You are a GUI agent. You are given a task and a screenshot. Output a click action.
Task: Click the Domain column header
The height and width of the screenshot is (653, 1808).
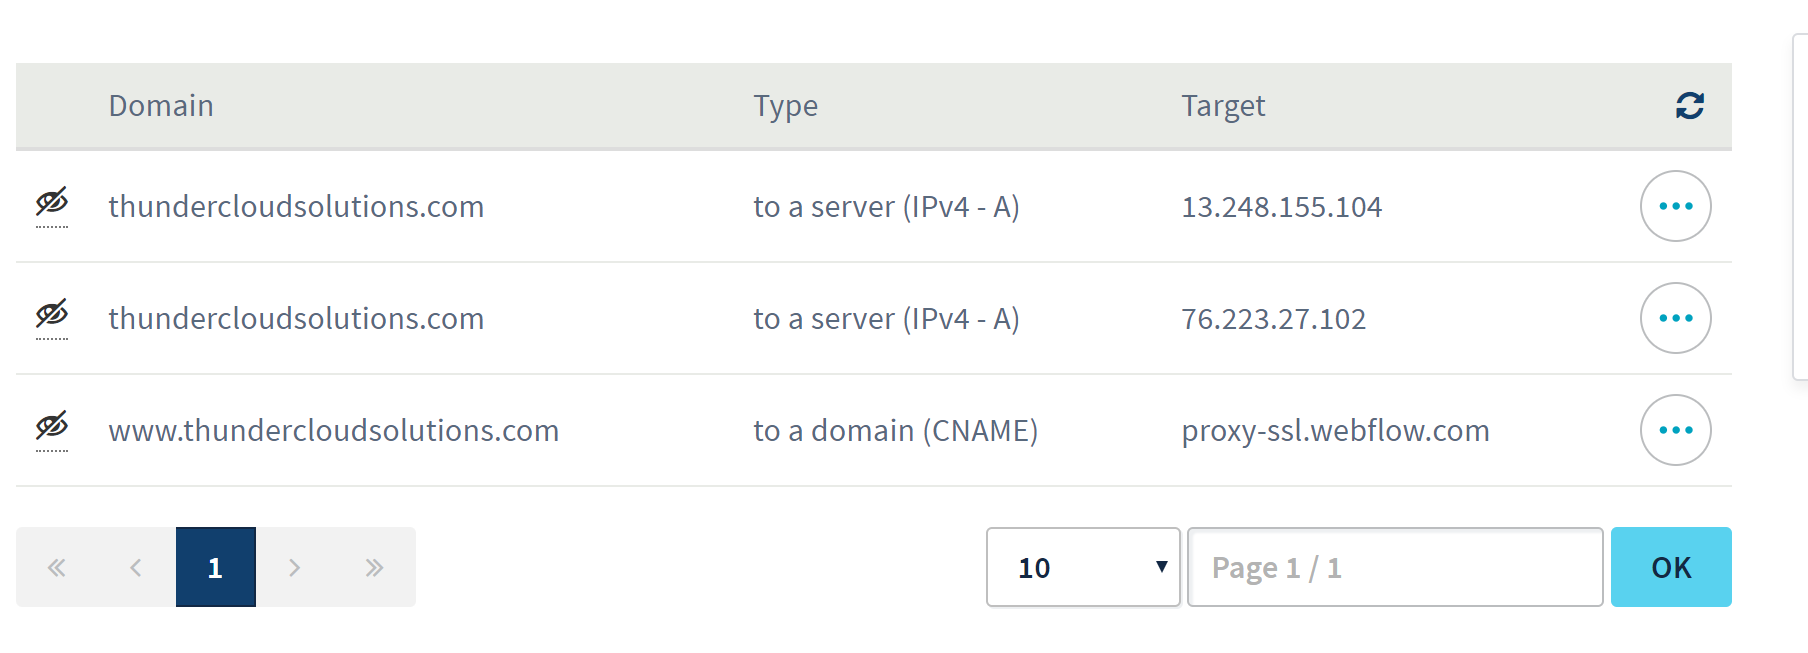[x=161, y=106]
